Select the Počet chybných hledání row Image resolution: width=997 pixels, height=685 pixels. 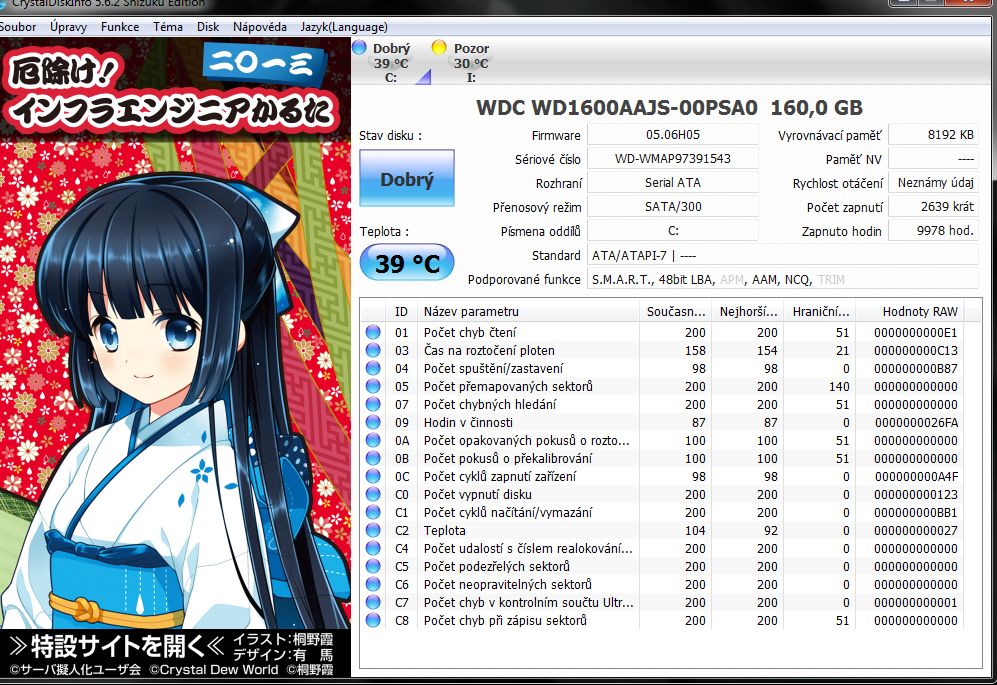click(x=662, y=404)
